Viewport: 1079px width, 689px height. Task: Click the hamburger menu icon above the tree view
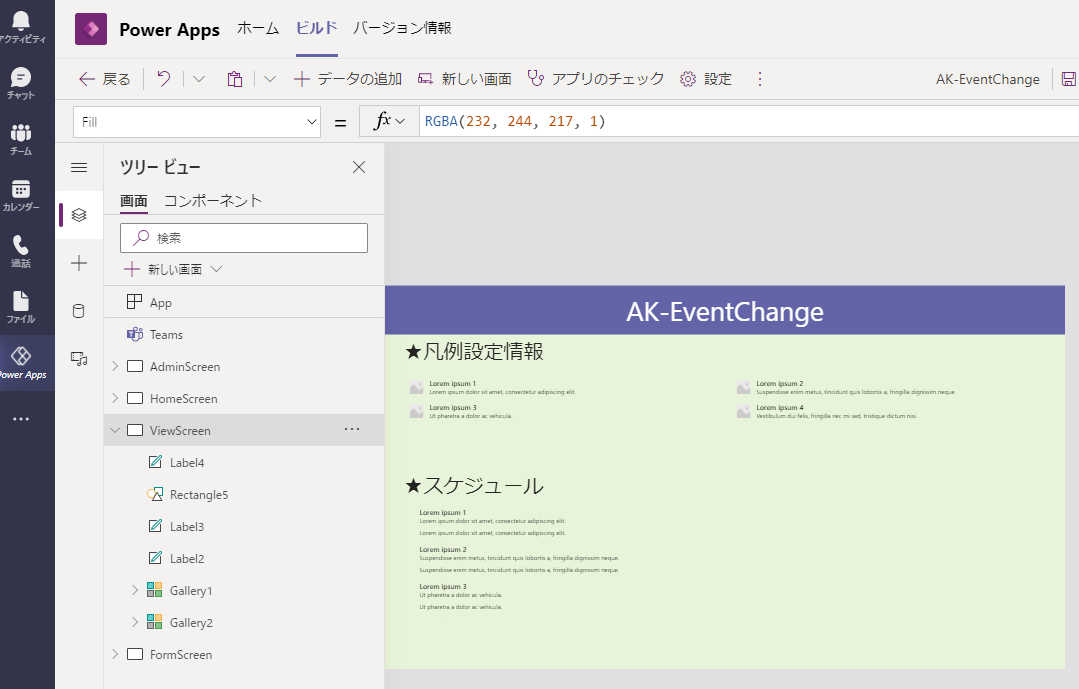tap(79, 167)
